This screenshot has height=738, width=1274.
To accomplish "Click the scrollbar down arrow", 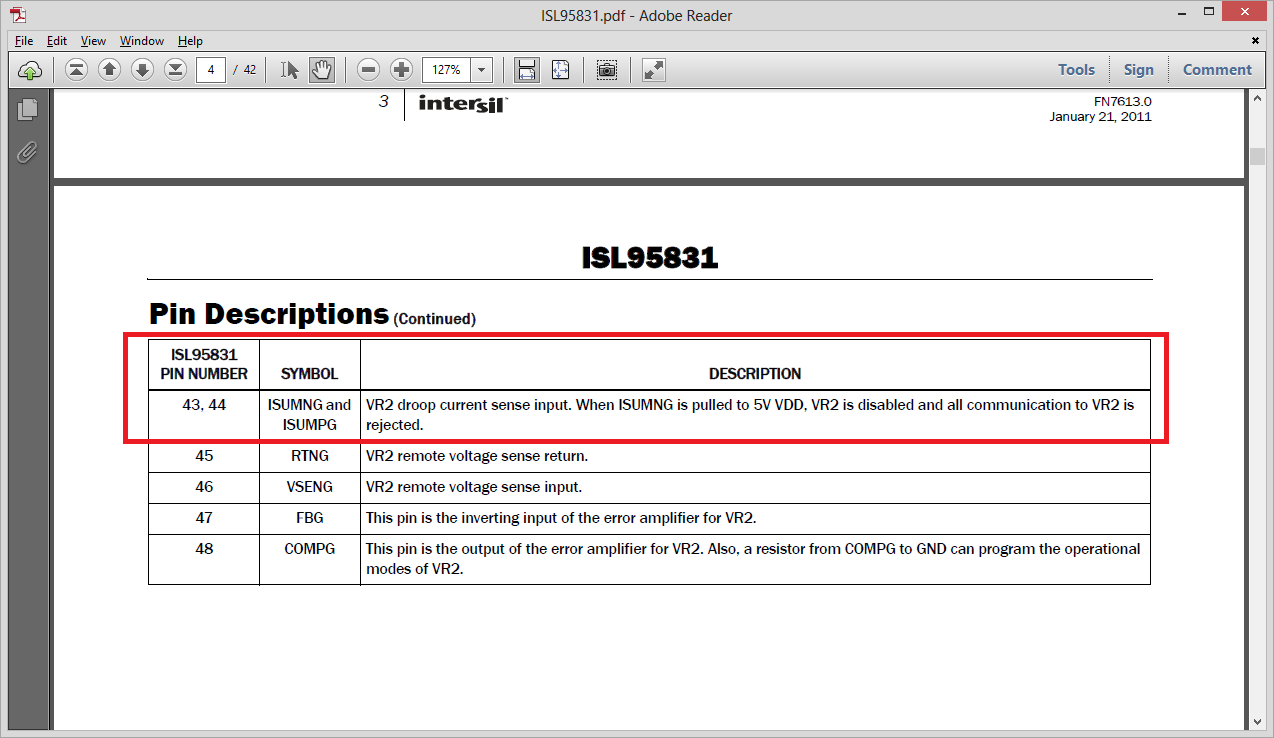I will 1257,722.
